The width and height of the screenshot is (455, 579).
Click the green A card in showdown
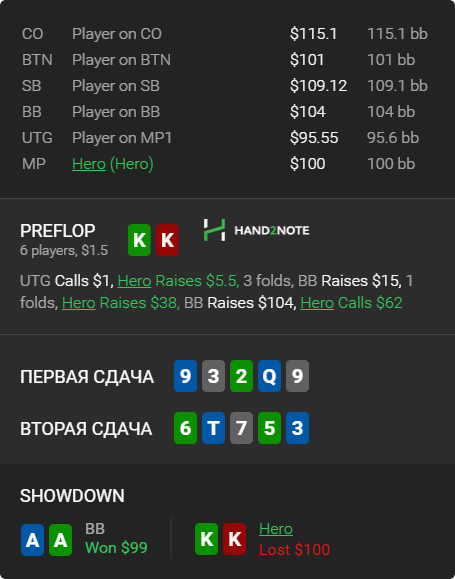point(61,540)
